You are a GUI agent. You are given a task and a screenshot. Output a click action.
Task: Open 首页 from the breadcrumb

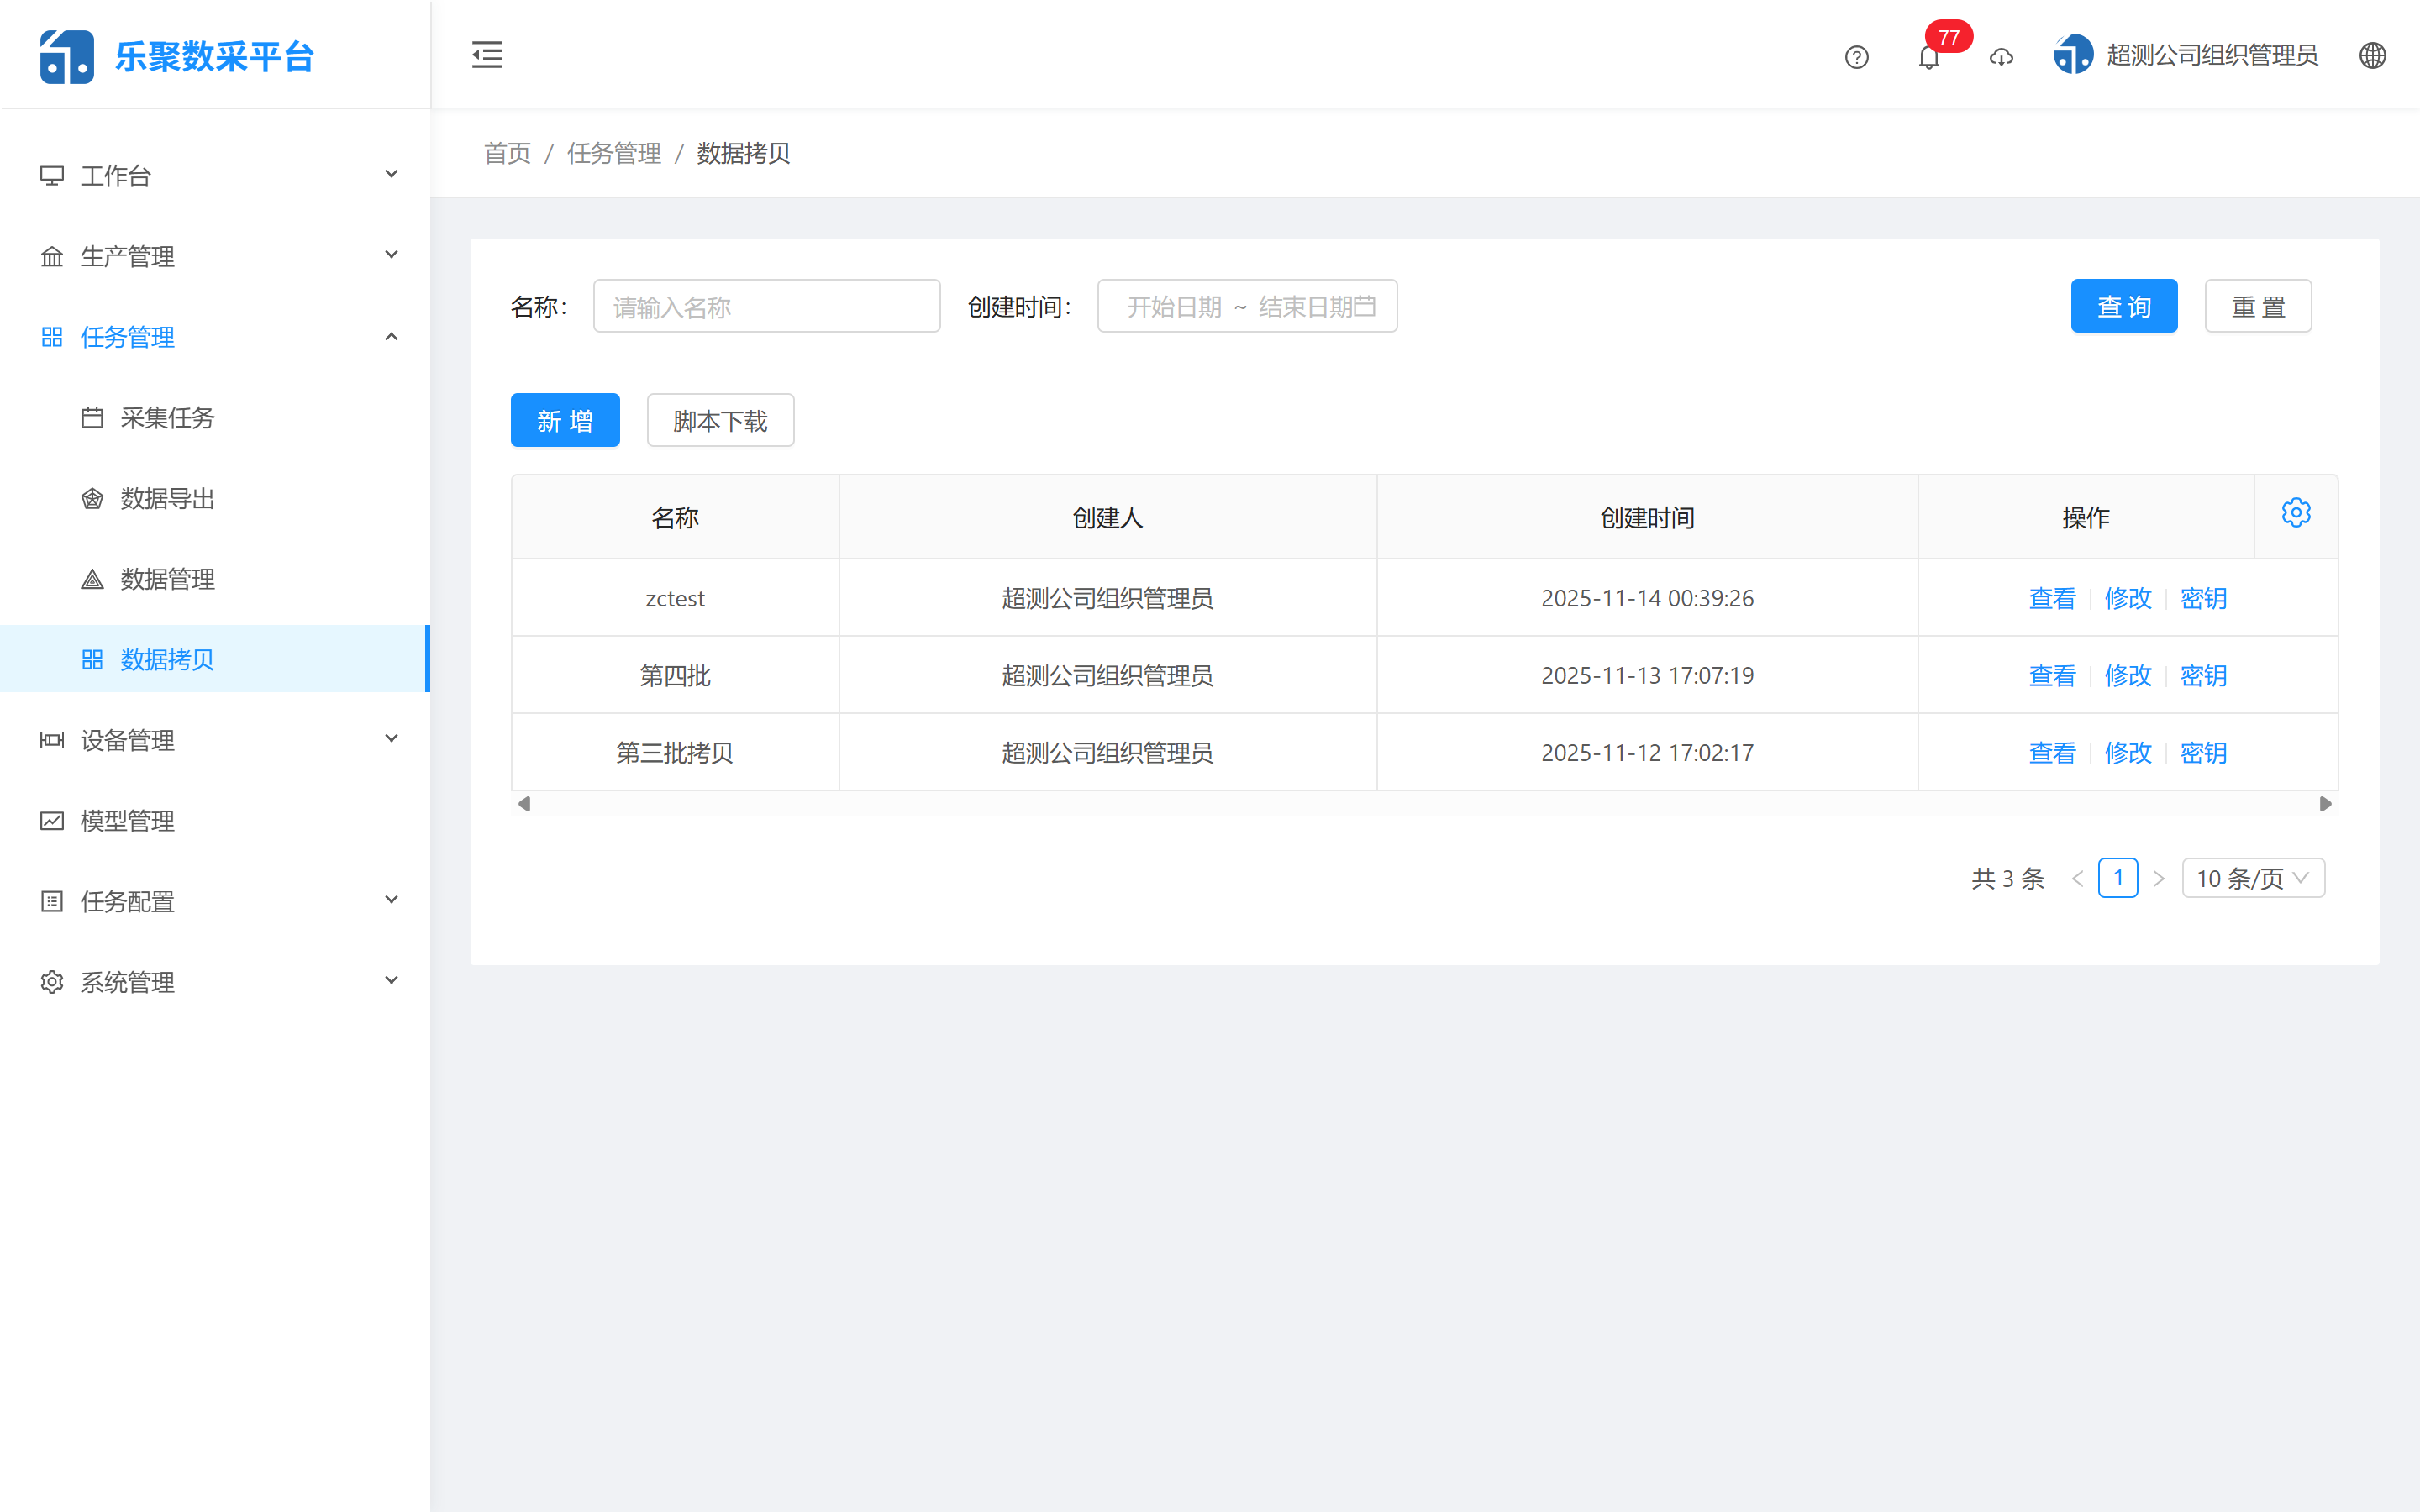click(507, 153)
